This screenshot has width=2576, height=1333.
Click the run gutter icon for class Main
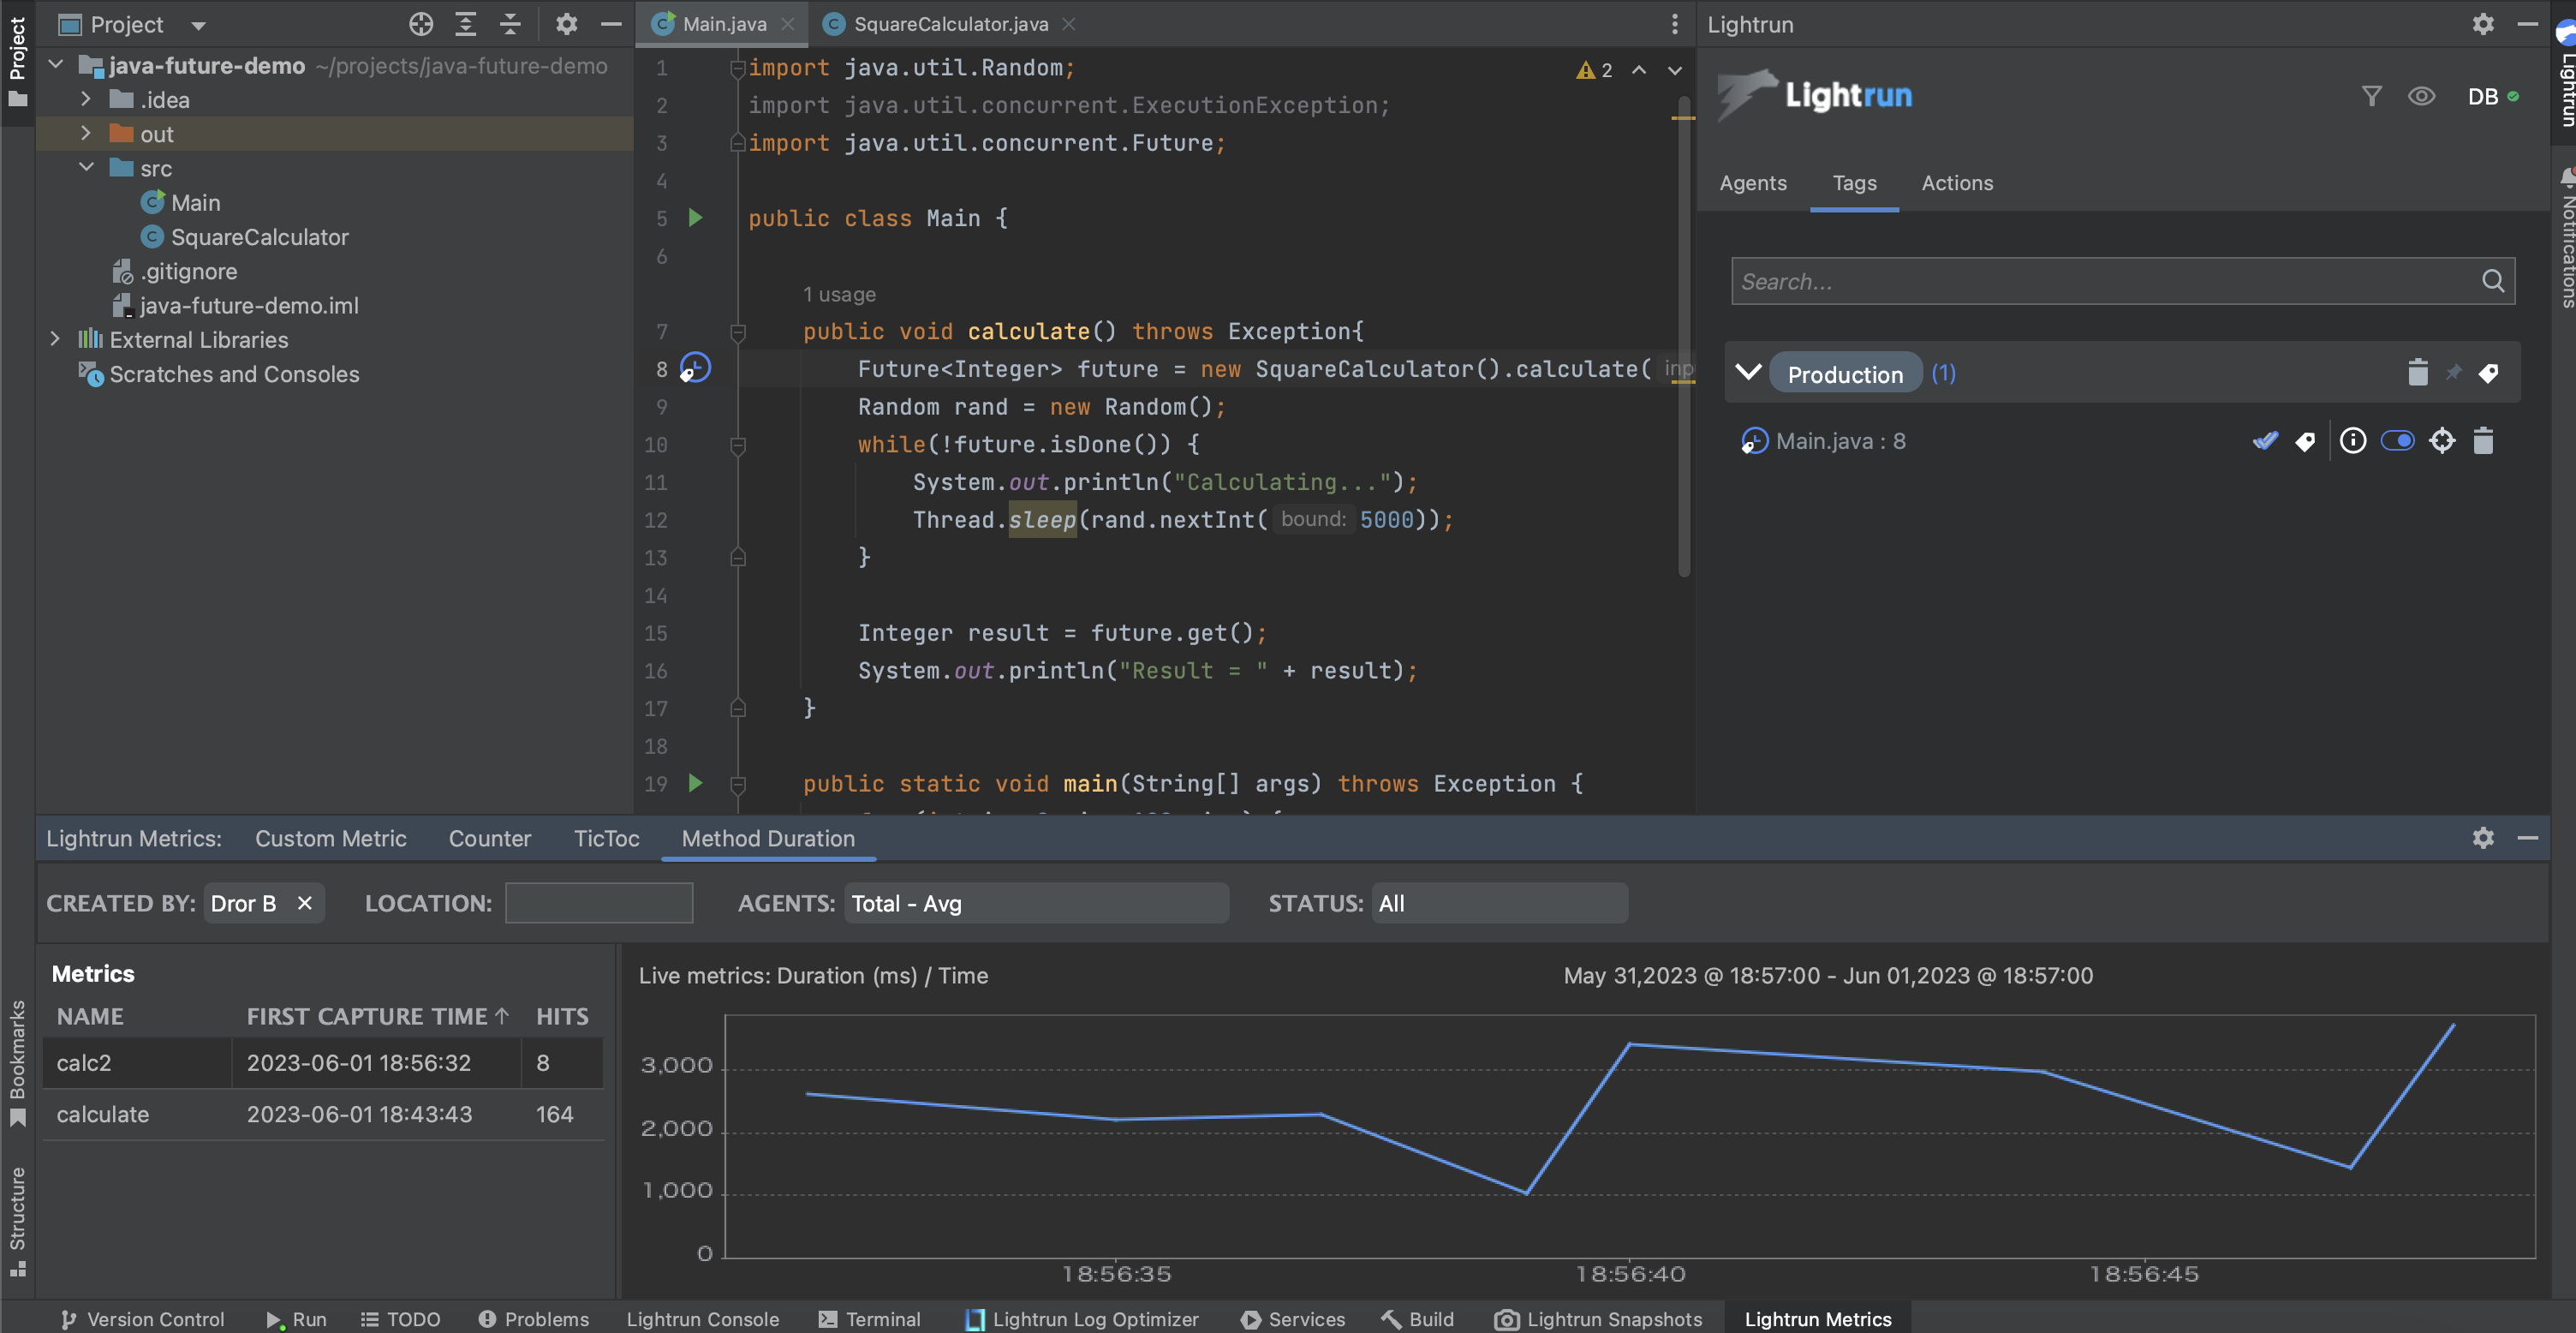(695, 218)
